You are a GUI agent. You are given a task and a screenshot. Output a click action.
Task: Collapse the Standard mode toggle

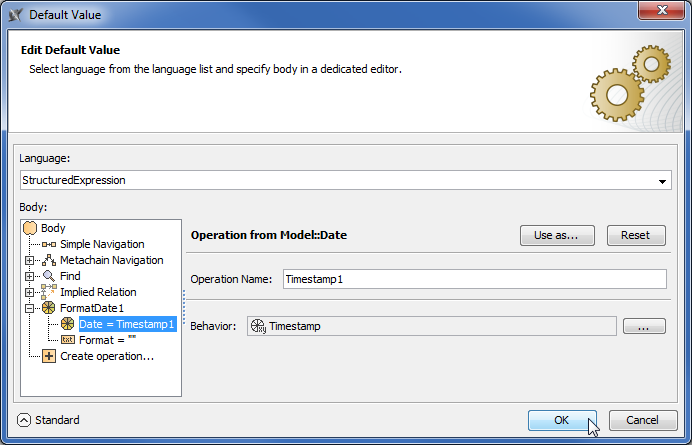pos(25,420)
